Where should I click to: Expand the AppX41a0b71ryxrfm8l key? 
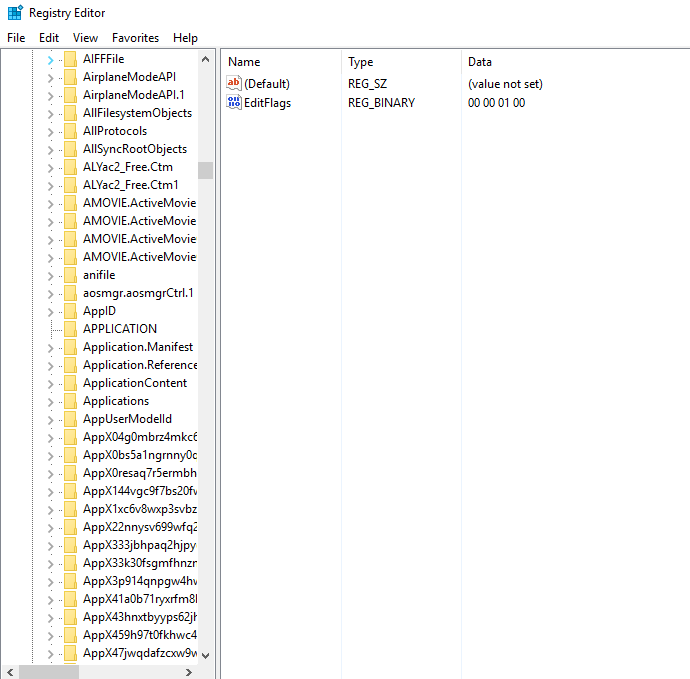pyautogui.click(x=51, y=600)
